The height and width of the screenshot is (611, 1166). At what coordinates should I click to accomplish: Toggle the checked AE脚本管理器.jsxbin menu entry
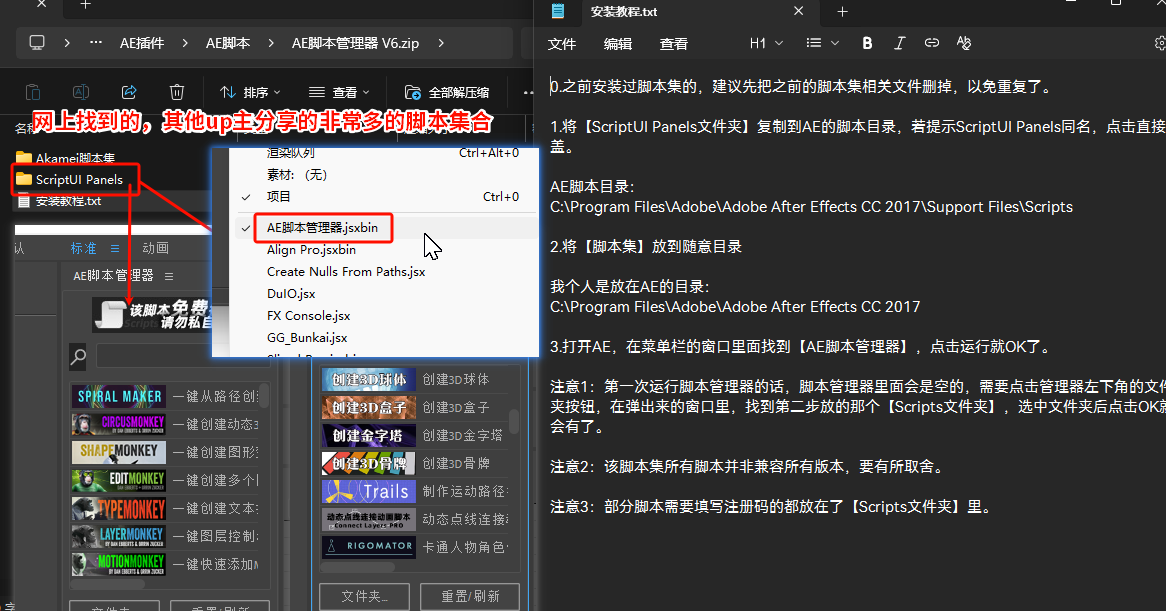point(383,227)
